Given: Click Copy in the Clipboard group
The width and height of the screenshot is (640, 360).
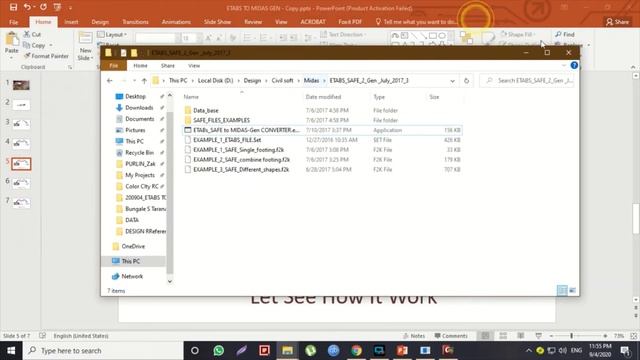Looking at the screenshot, I should coord(35,45).
